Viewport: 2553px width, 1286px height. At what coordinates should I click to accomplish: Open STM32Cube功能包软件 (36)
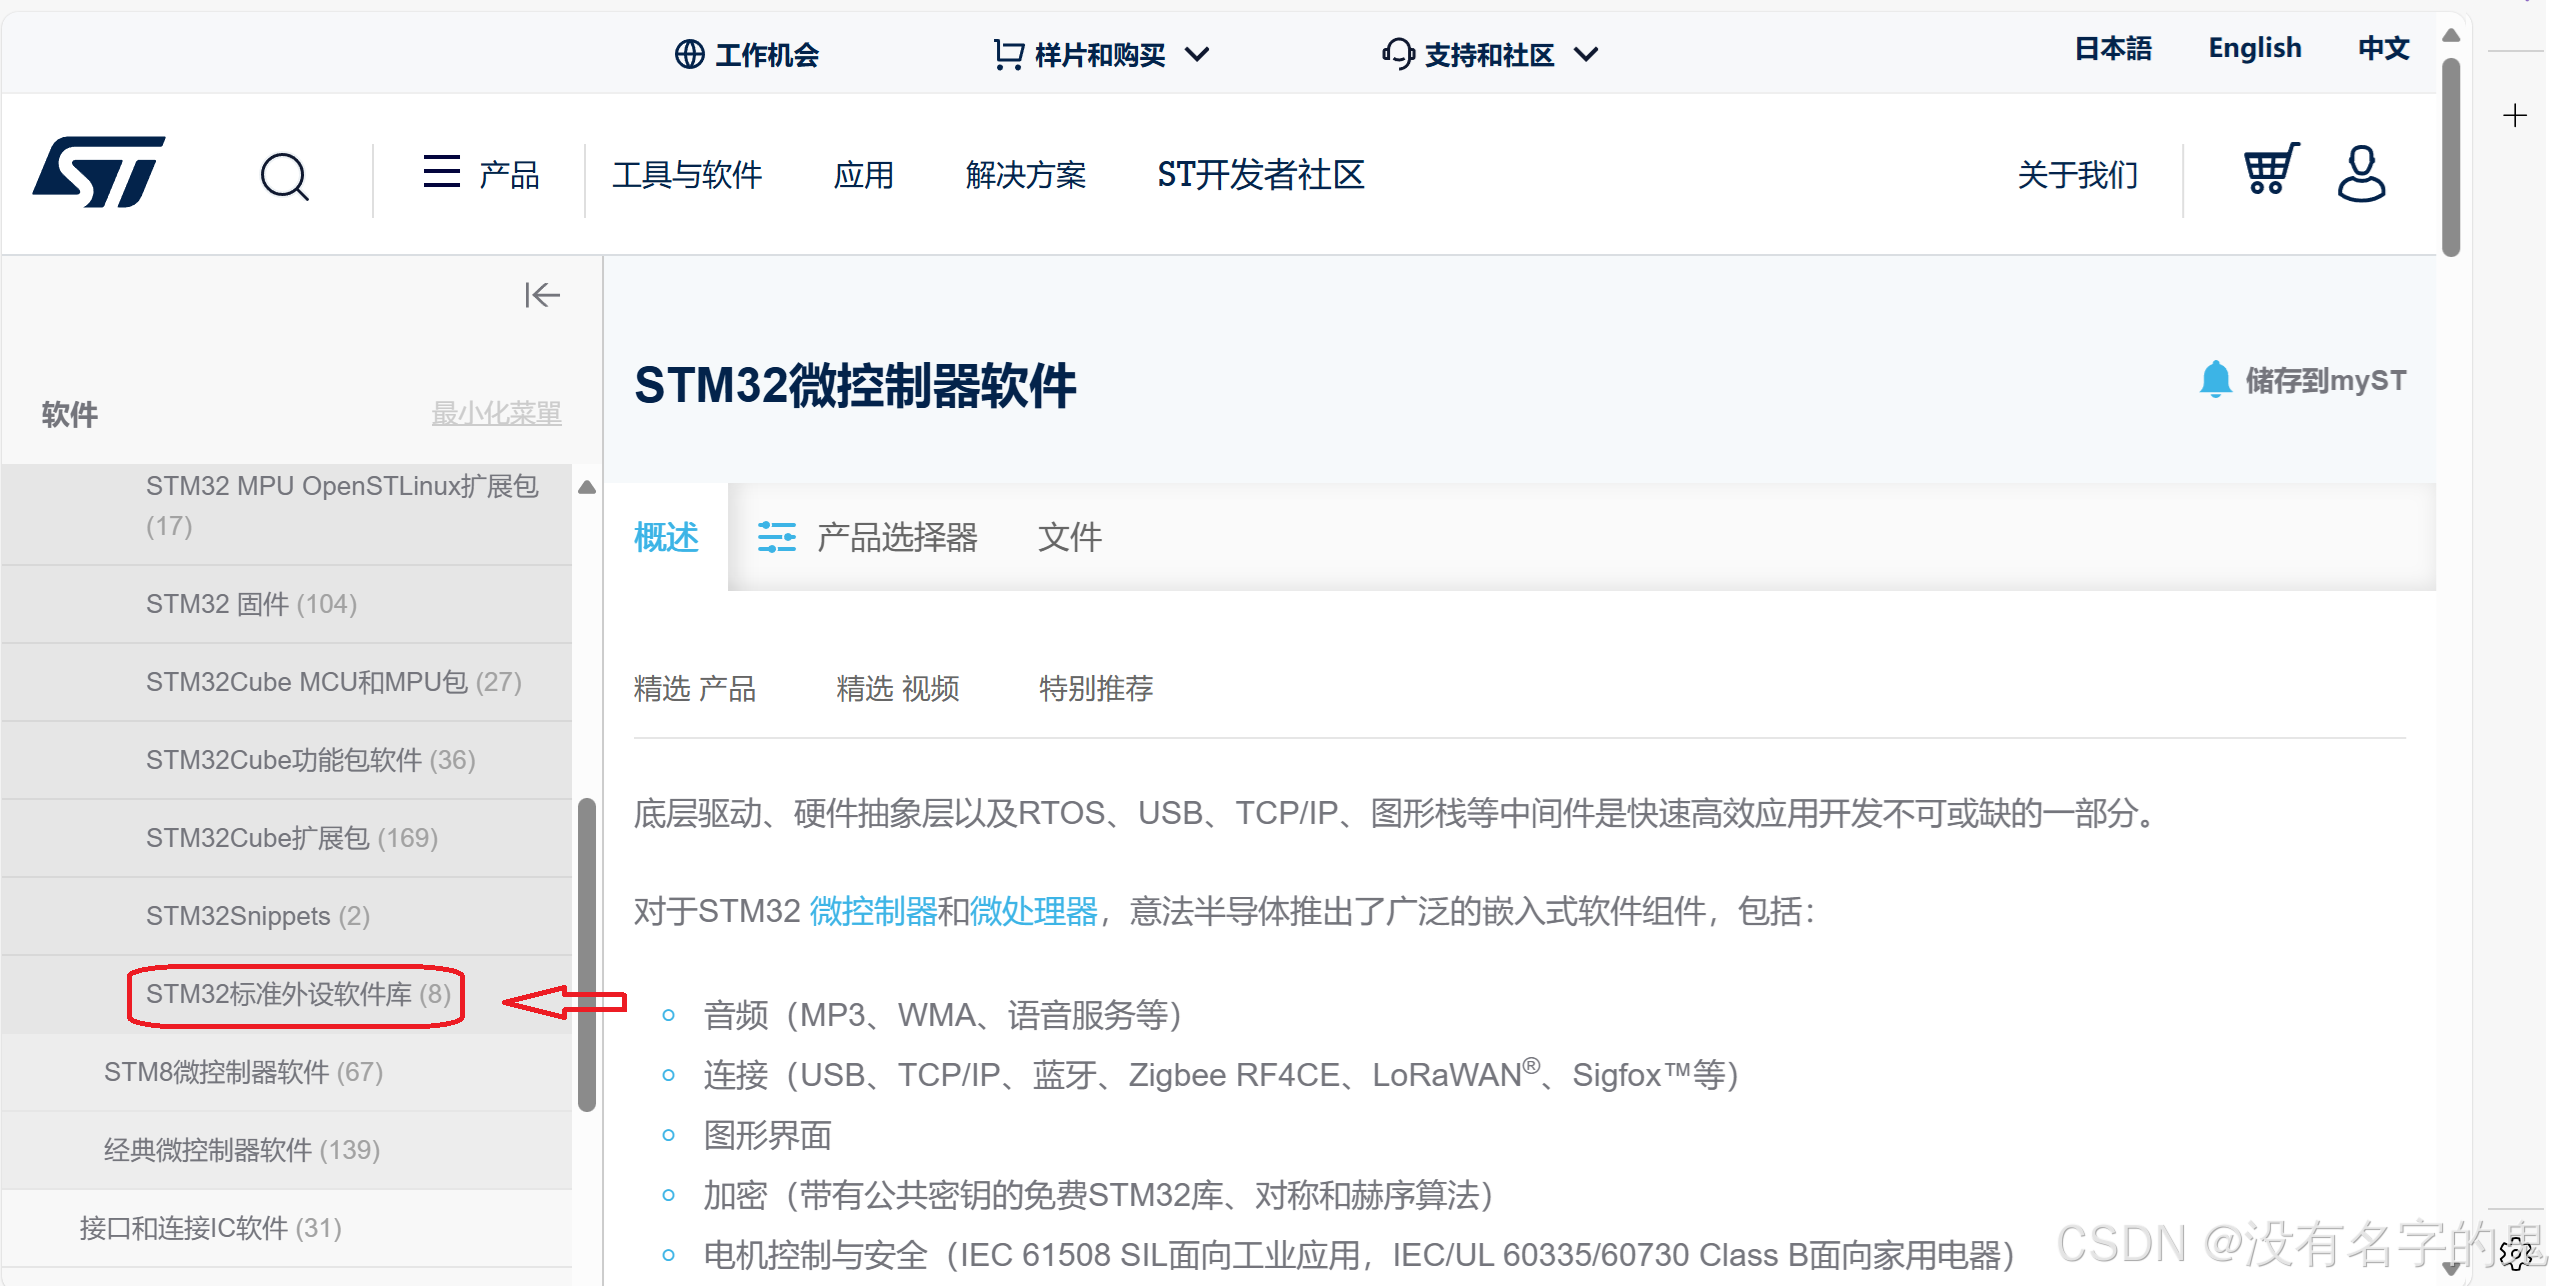[x=286, y=760]
